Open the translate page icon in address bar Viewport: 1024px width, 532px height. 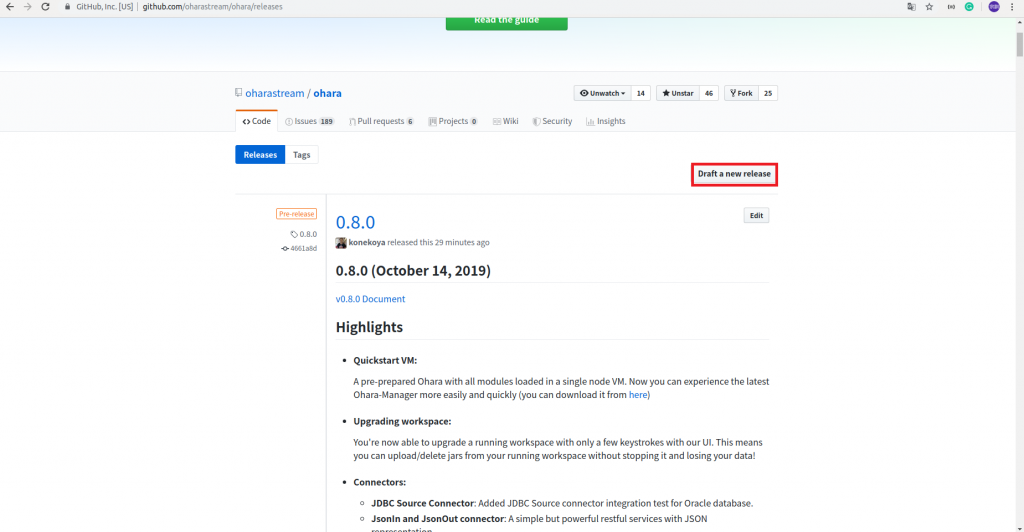pyautogui.click(x=911, y=7)
